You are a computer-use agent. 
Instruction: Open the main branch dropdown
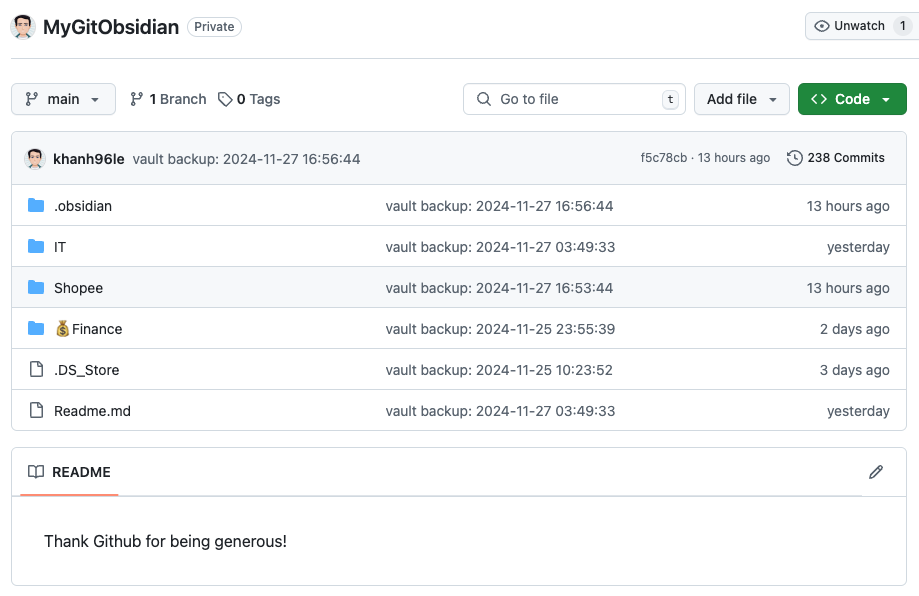coord(63,99)
